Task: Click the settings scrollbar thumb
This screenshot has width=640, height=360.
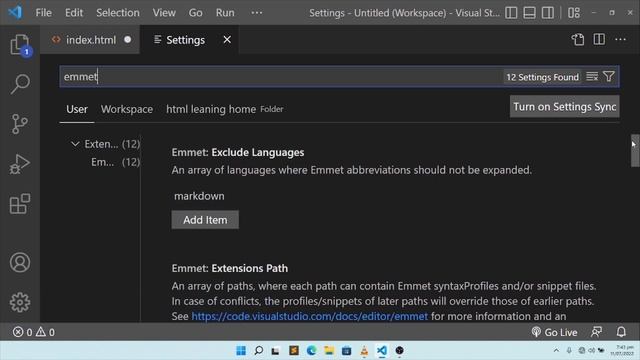Action: pyautogui.click(x=635, y=151)
